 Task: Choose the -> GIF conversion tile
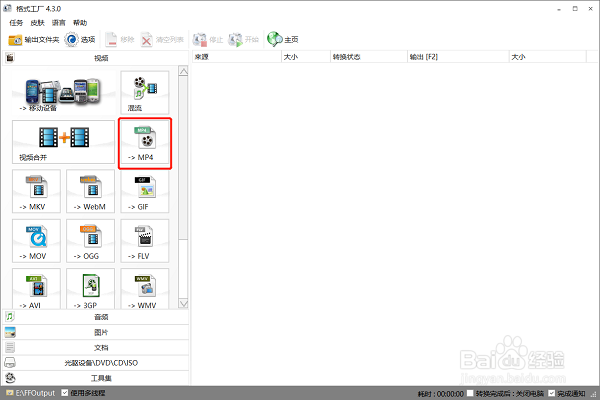click(x=145, y=191)
